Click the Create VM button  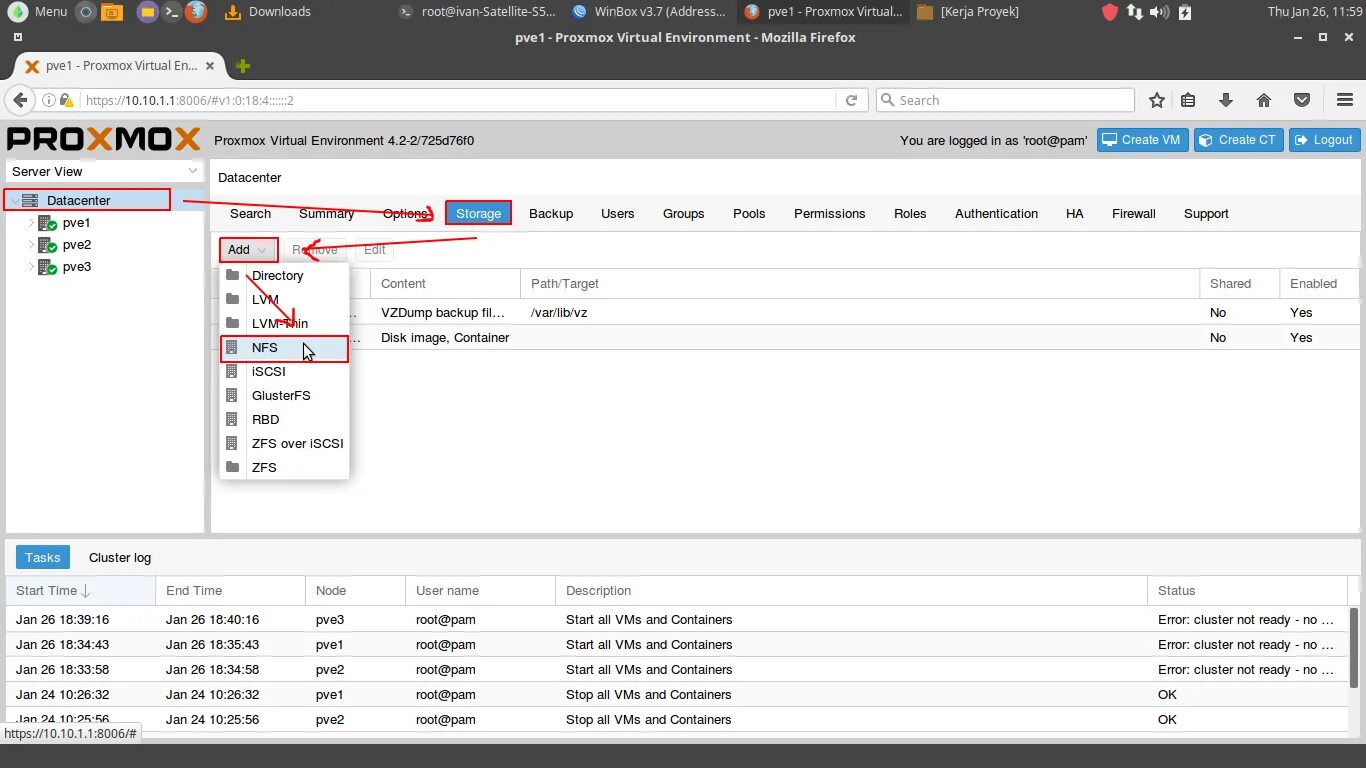point(1142,140)
